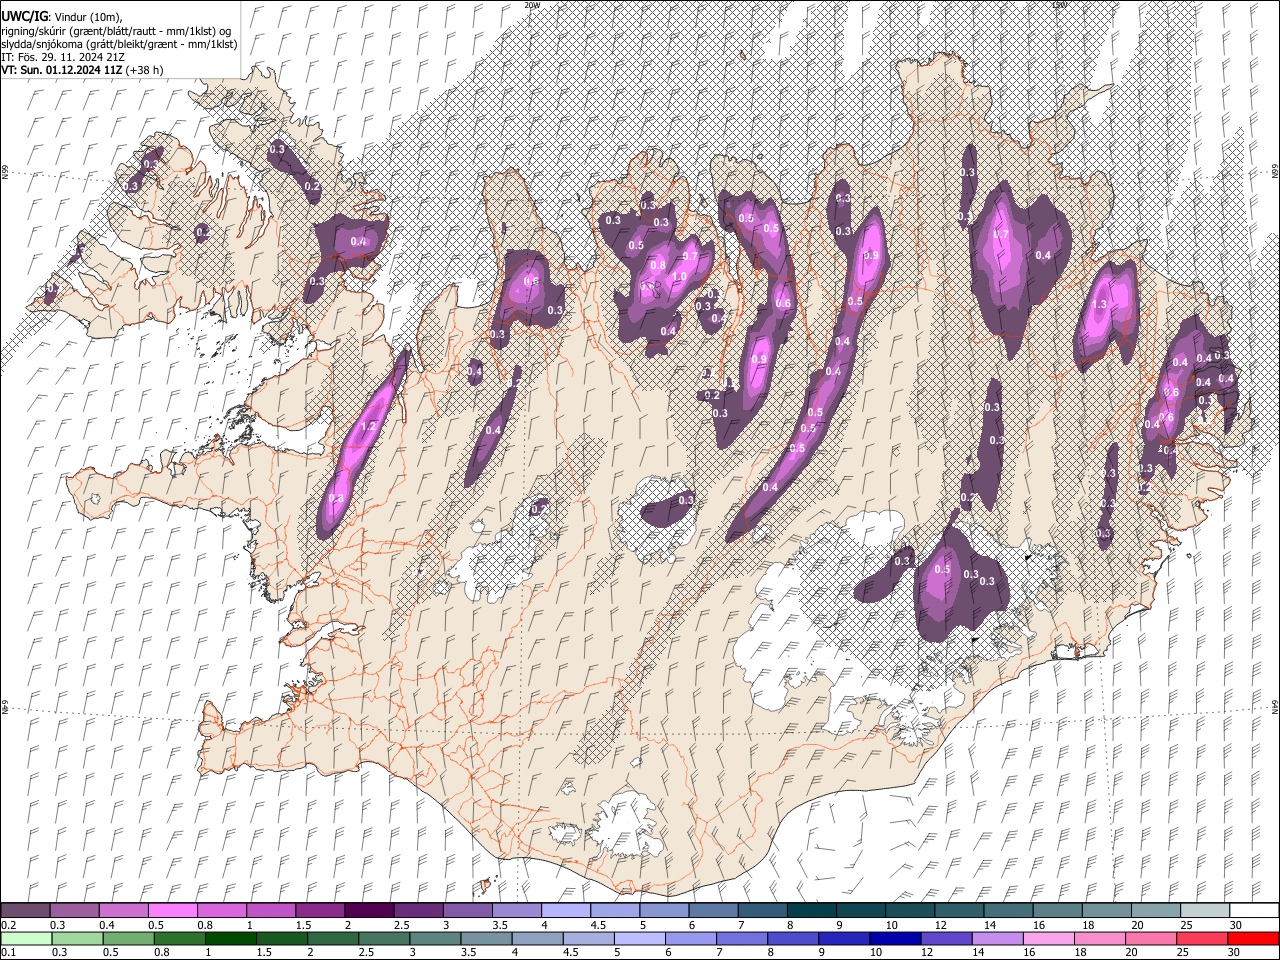The image size is (1280, 960).
Task: Click the pale lavender 4–4.5 swatch in snow scale
Action: [x=566, y=910]
